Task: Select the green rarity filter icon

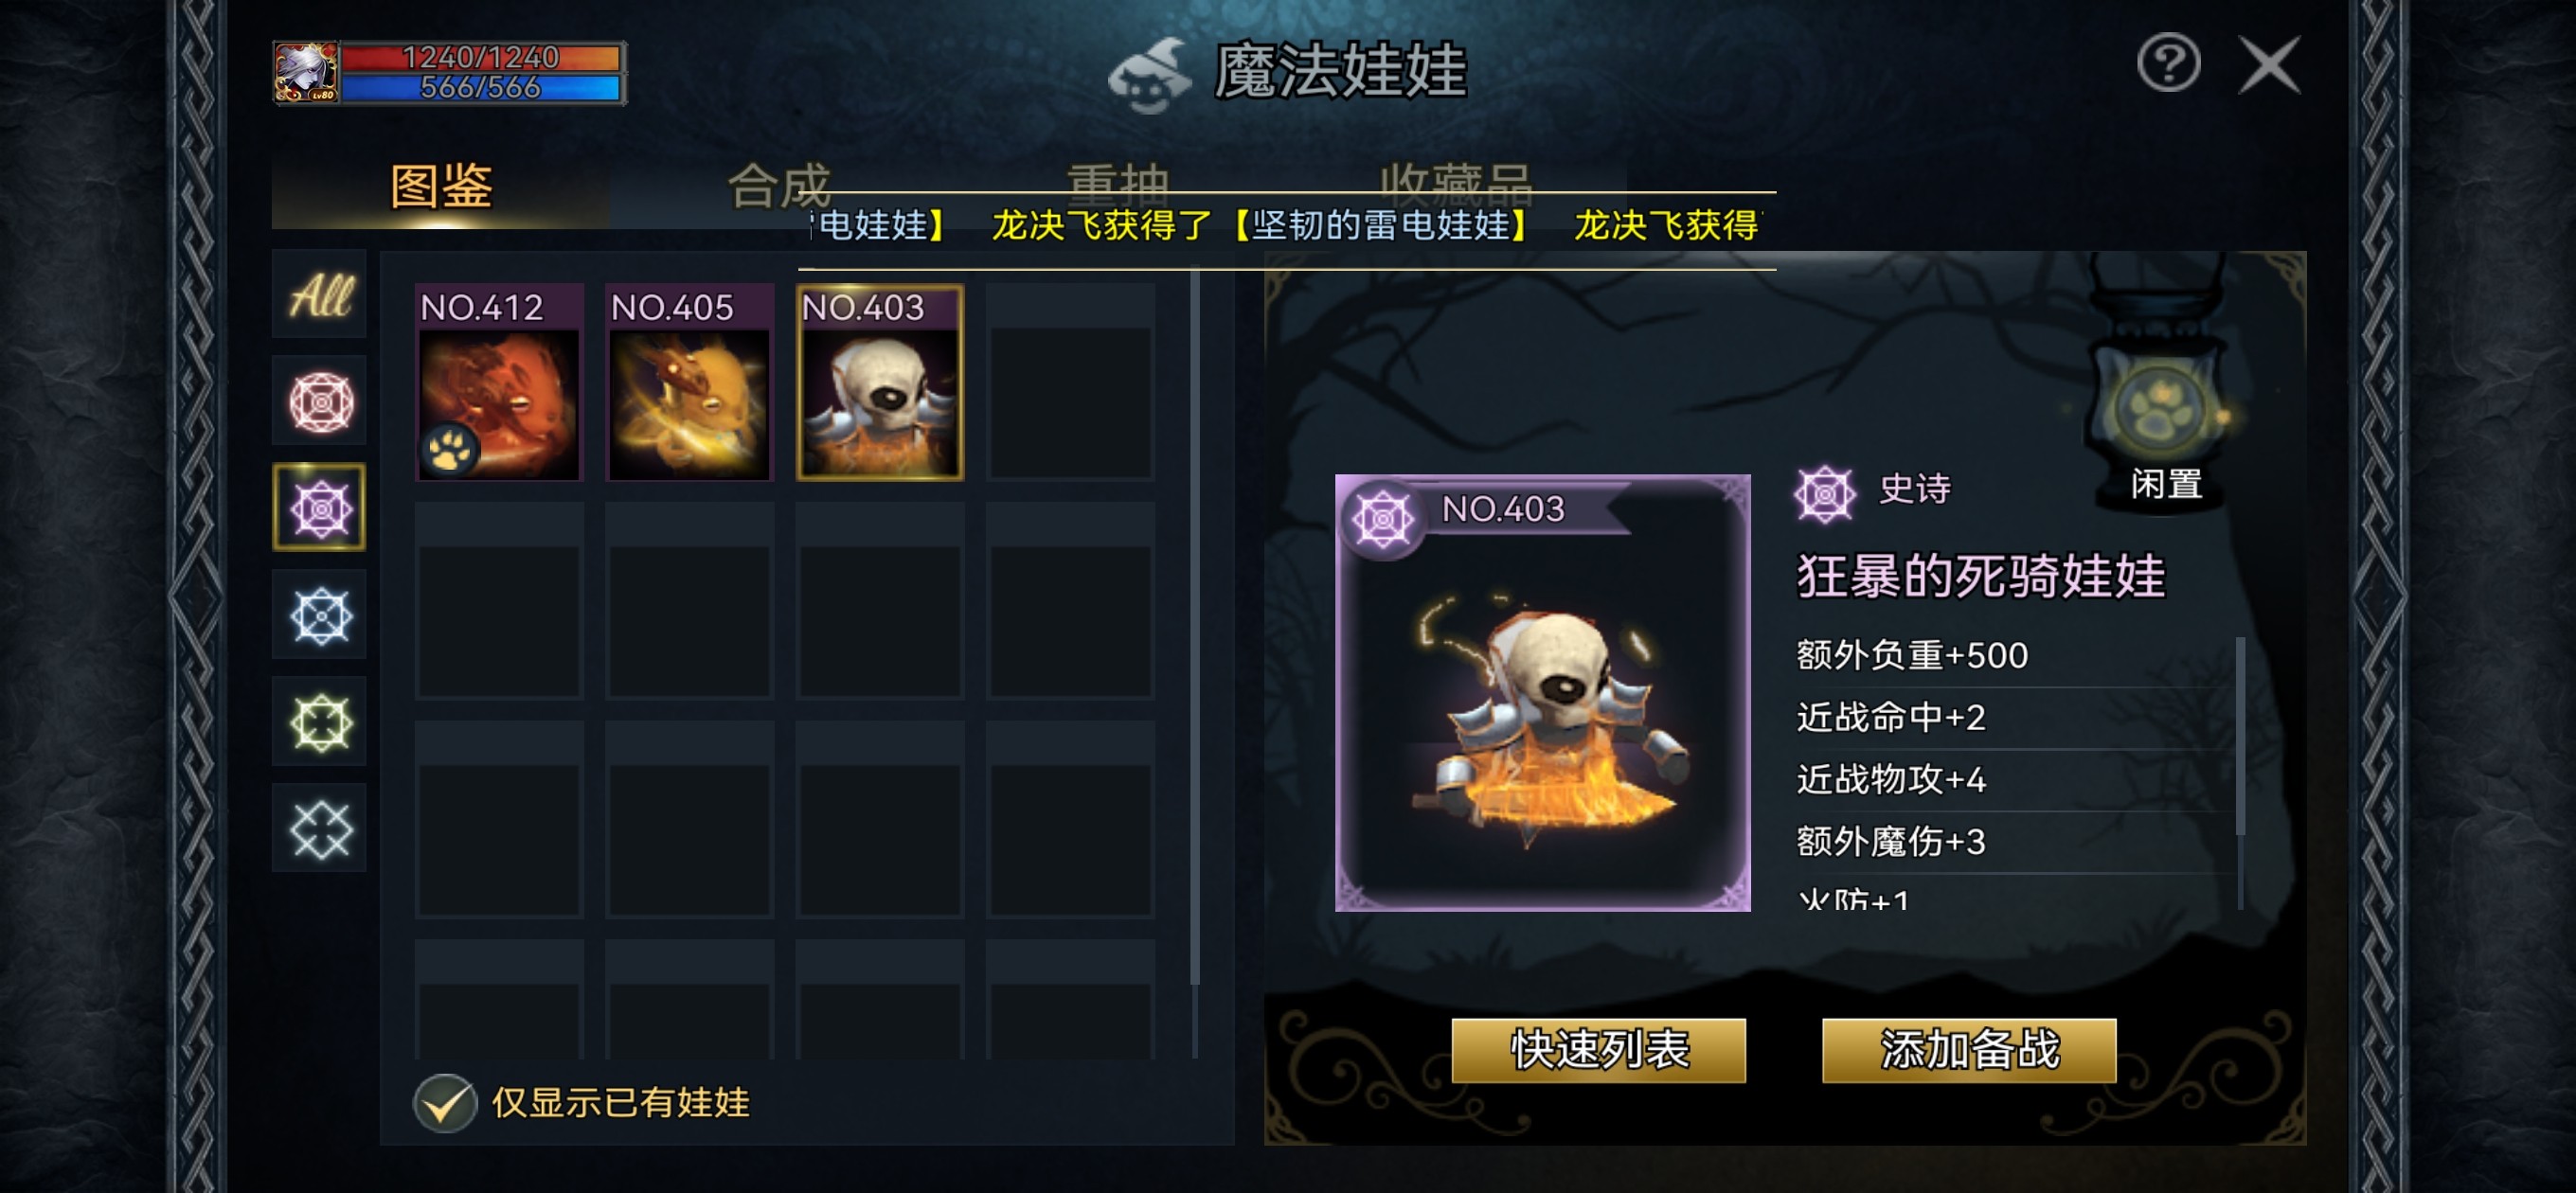Action: click(x=320, y=722)
